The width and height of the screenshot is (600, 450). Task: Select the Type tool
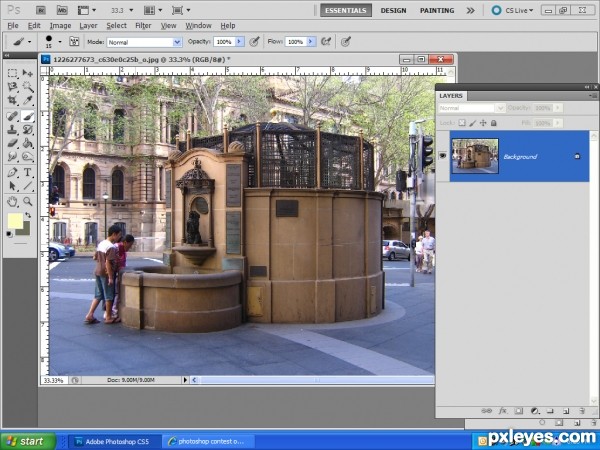tap(28, 172)
